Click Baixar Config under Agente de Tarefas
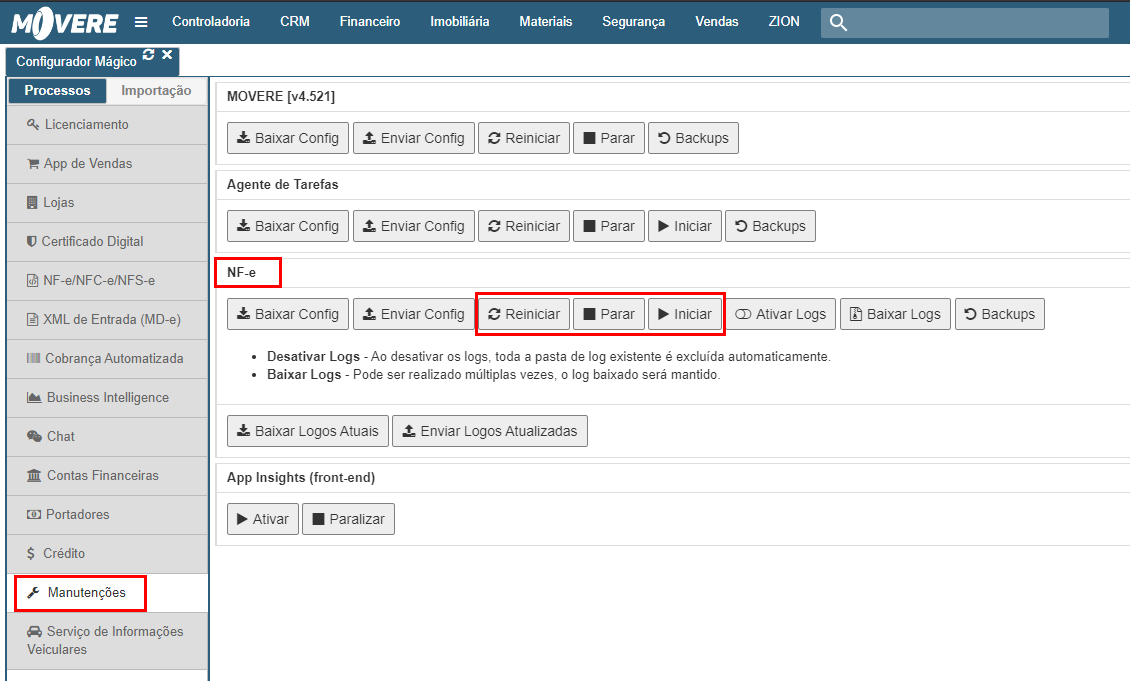1130x681 pixels. click(x=288, y=226)
